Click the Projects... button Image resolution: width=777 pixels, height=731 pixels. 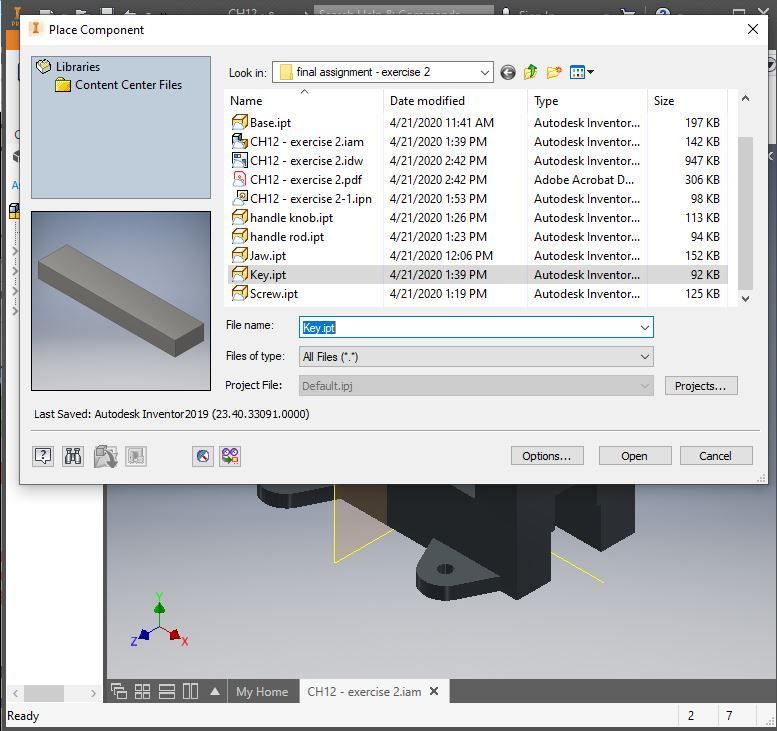(x=701, y=386)
